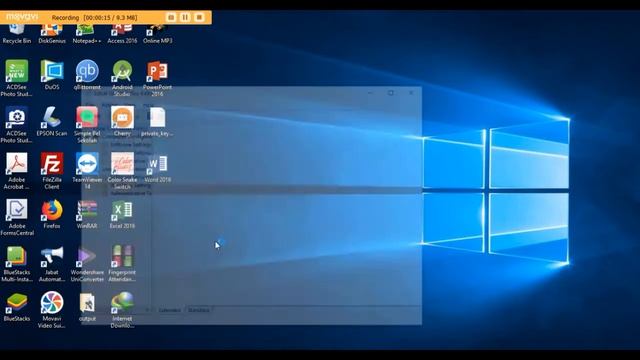
Task: Select the green ACDSee What's New shortcut
Action: [17, 78]
